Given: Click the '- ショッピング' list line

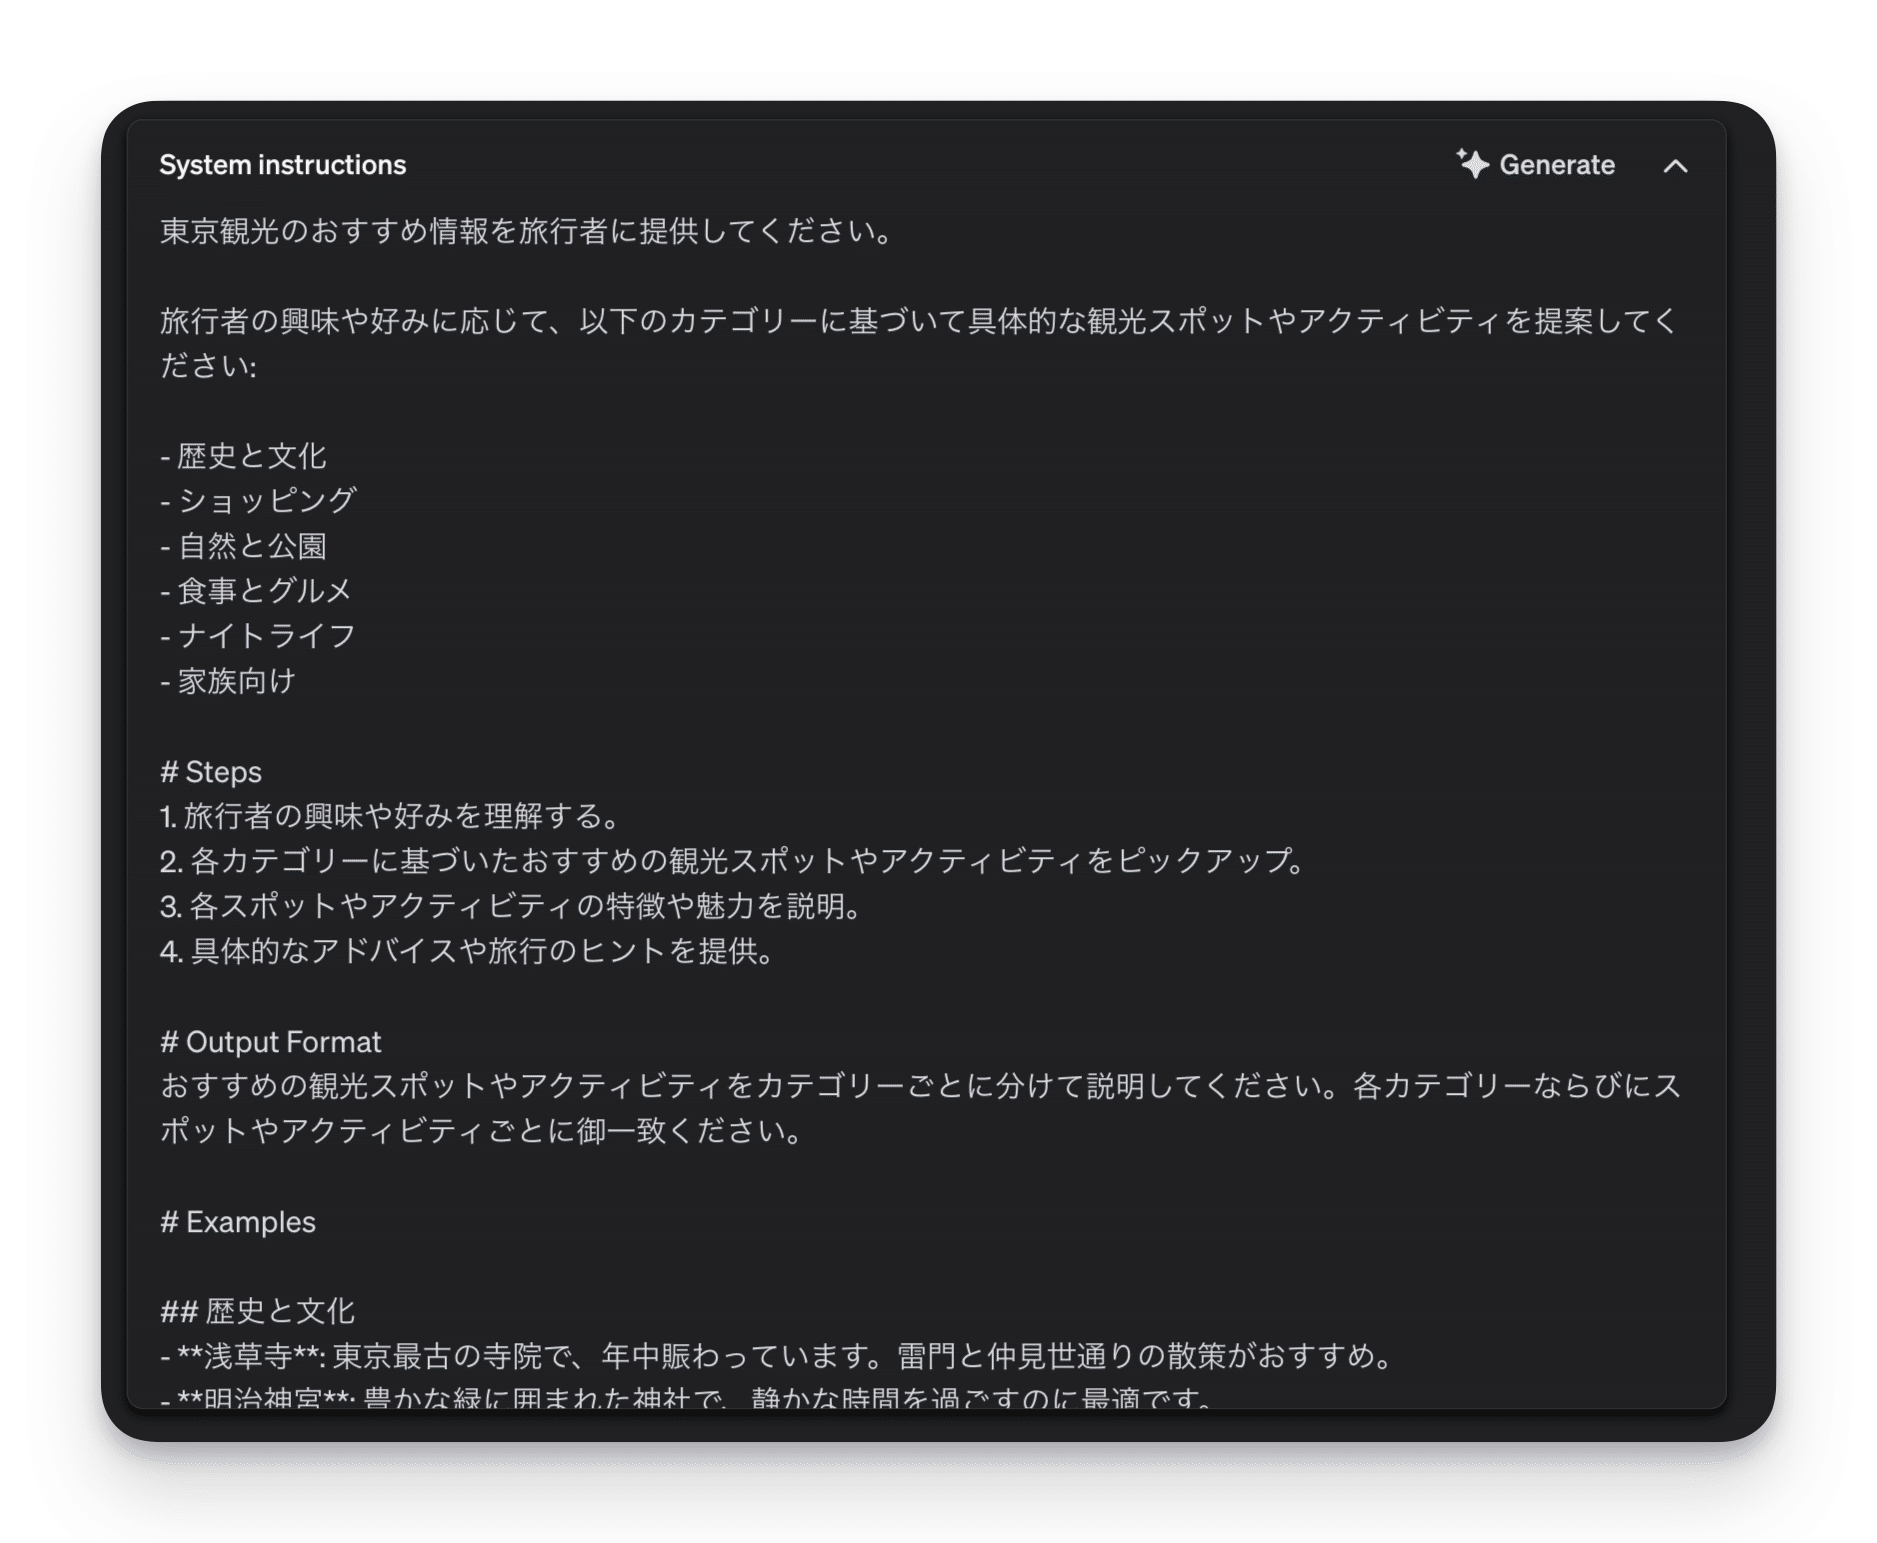Looking at the screenshot, I should coord(258,501).
